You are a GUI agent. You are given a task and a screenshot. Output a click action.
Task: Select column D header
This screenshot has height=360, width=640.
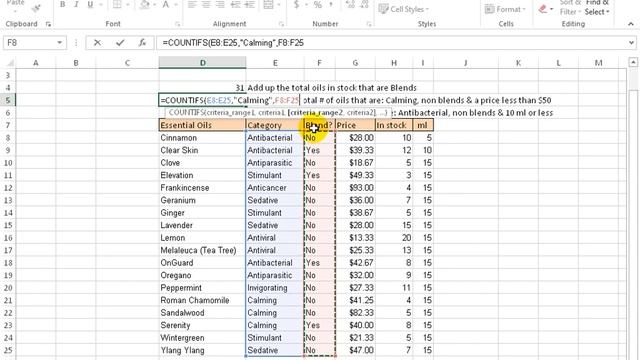click(202, 63)
